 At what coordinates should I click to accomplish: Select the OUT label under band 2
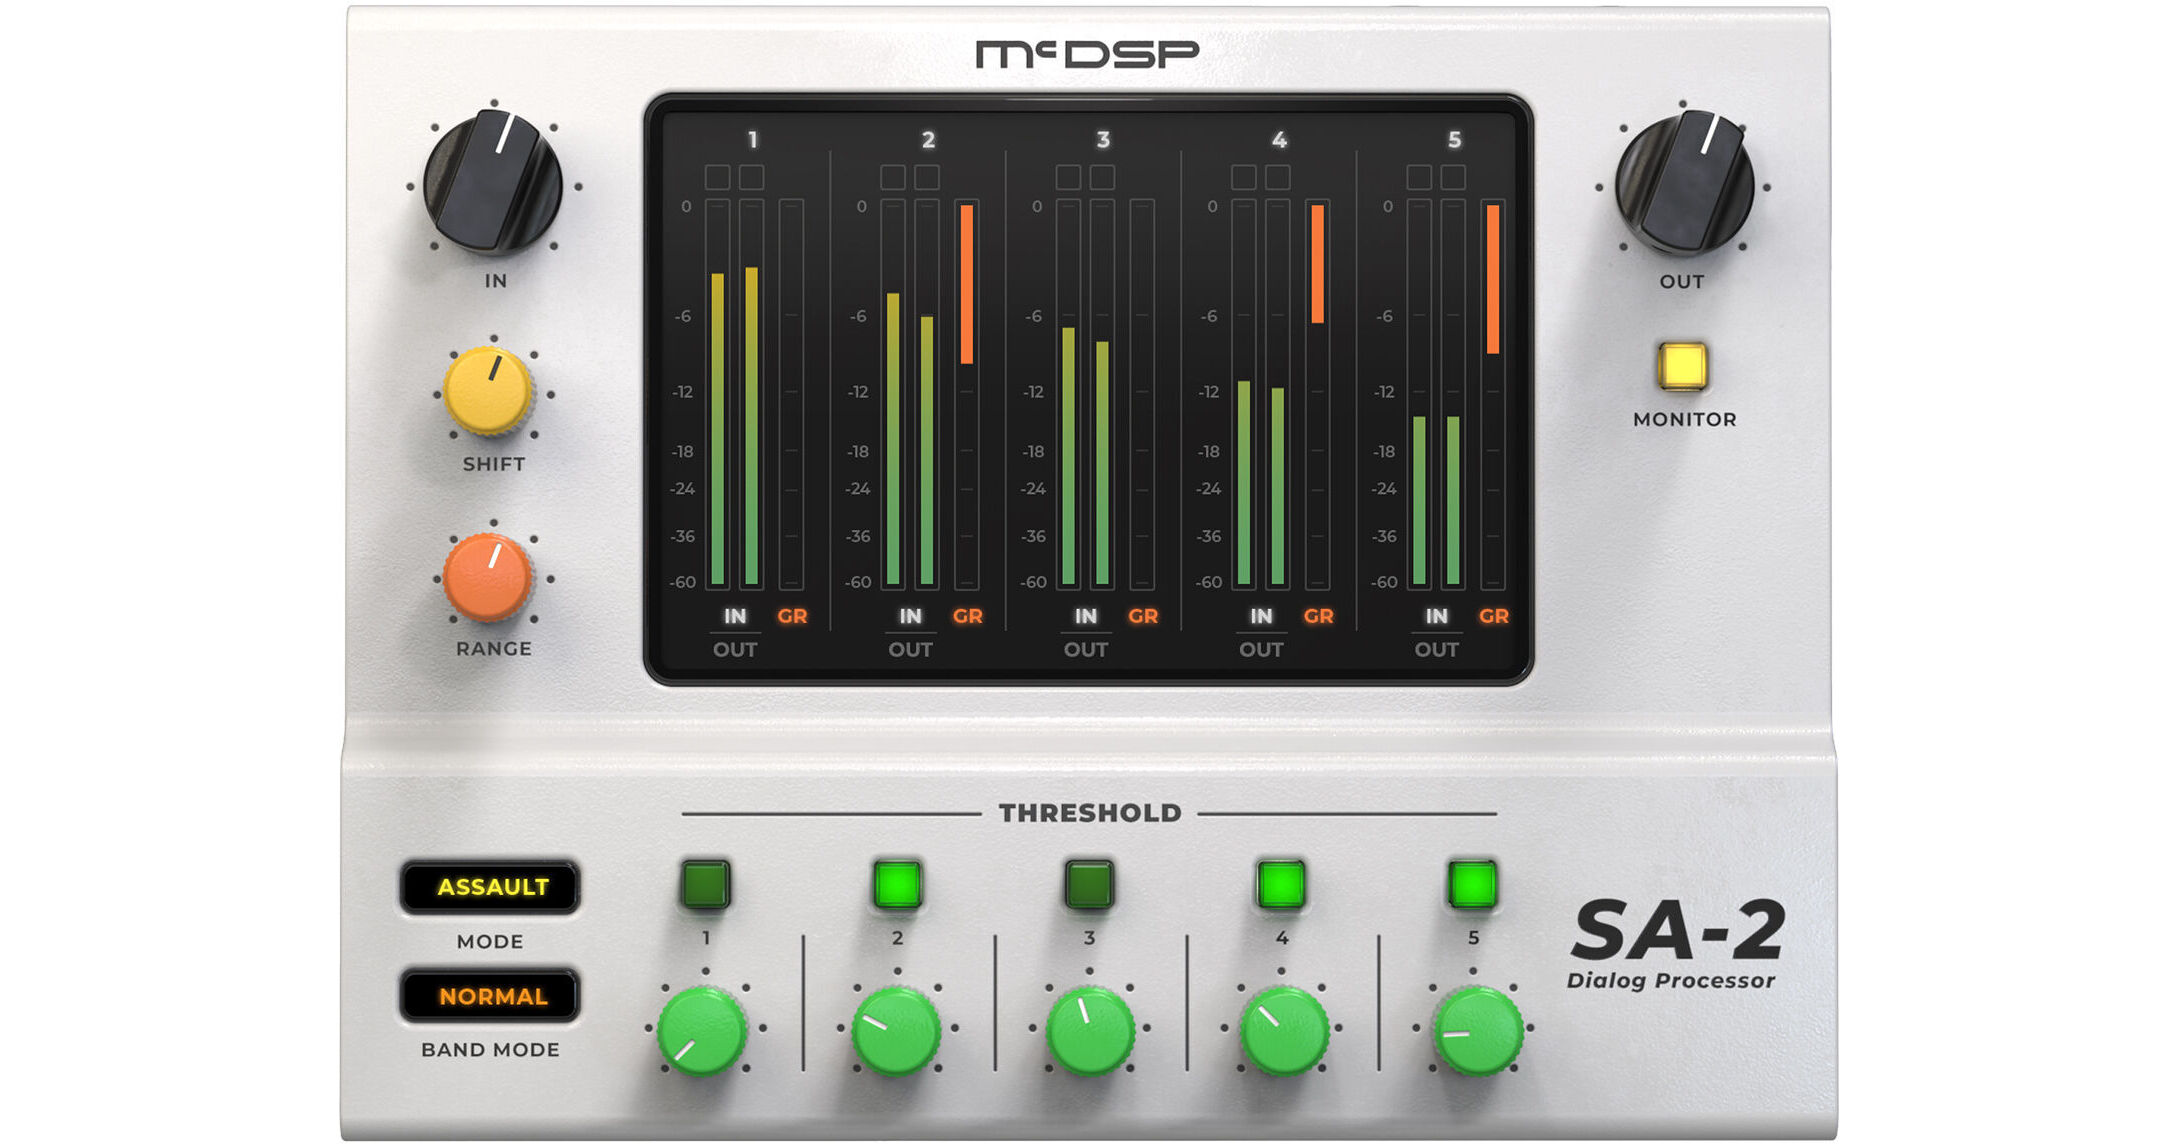pos(910,650)
